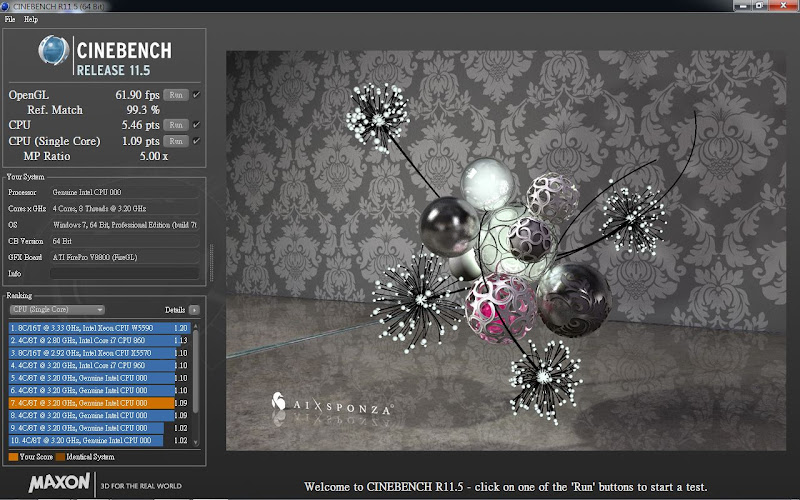Click the Cinebench title bar app icon

point(5,6)
